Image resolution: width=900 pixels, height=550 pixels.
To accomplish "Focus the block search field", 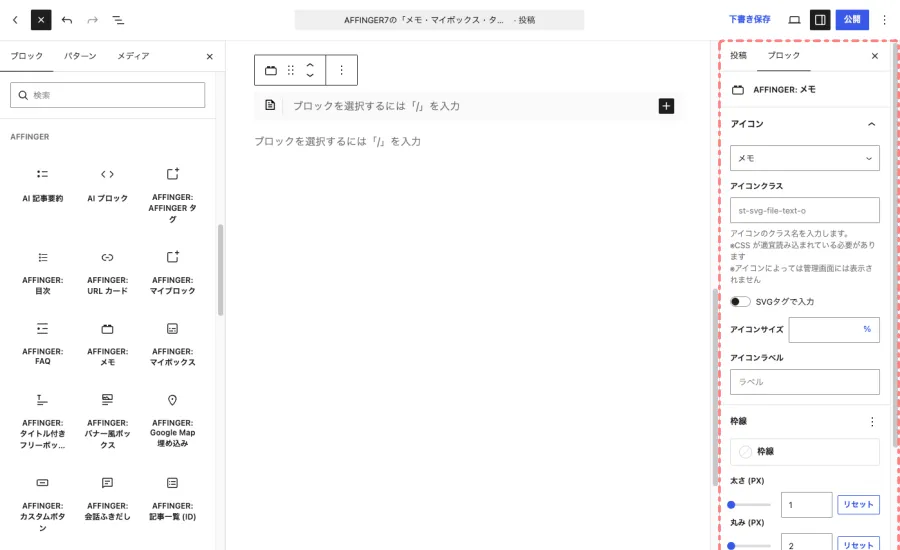I will [107, 95].
